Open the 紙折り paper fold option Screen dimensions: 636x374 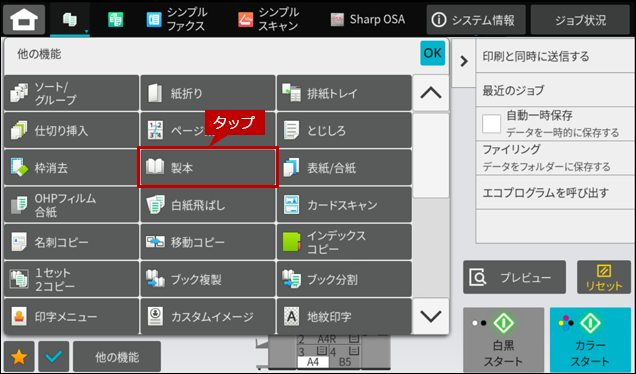pos(208,93)
